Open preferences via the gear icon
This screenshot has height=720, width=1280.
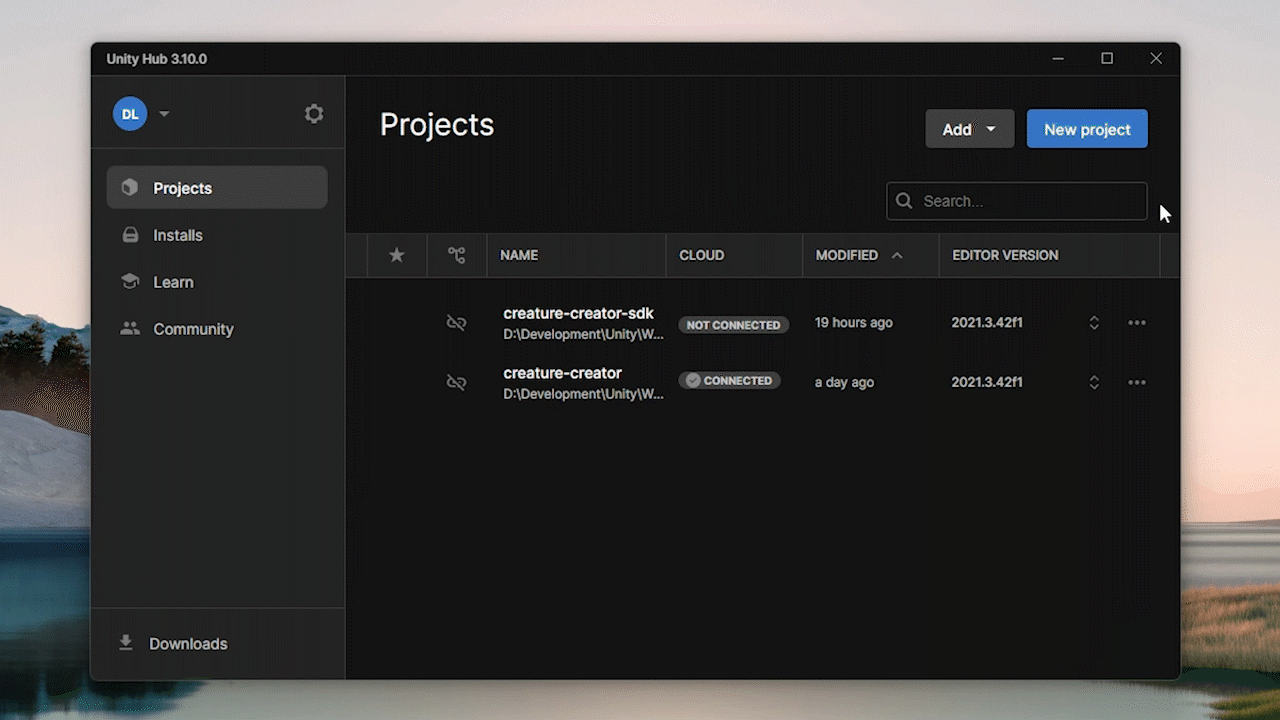314,114
